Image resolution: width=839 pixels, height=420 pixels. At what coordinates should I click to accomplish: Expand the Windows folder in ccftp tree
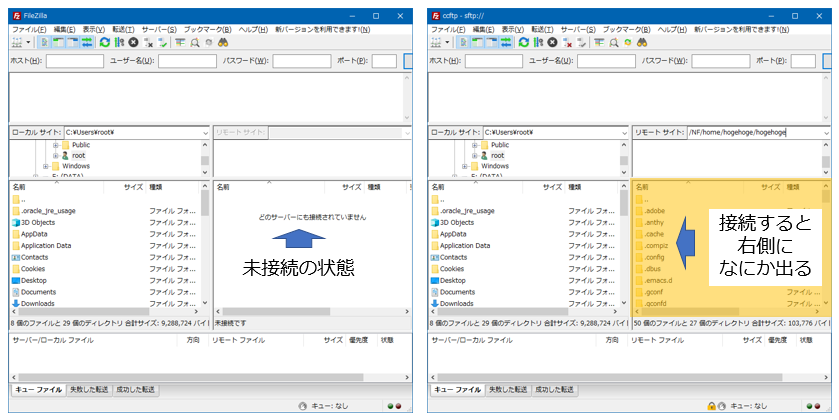(465, 166)
